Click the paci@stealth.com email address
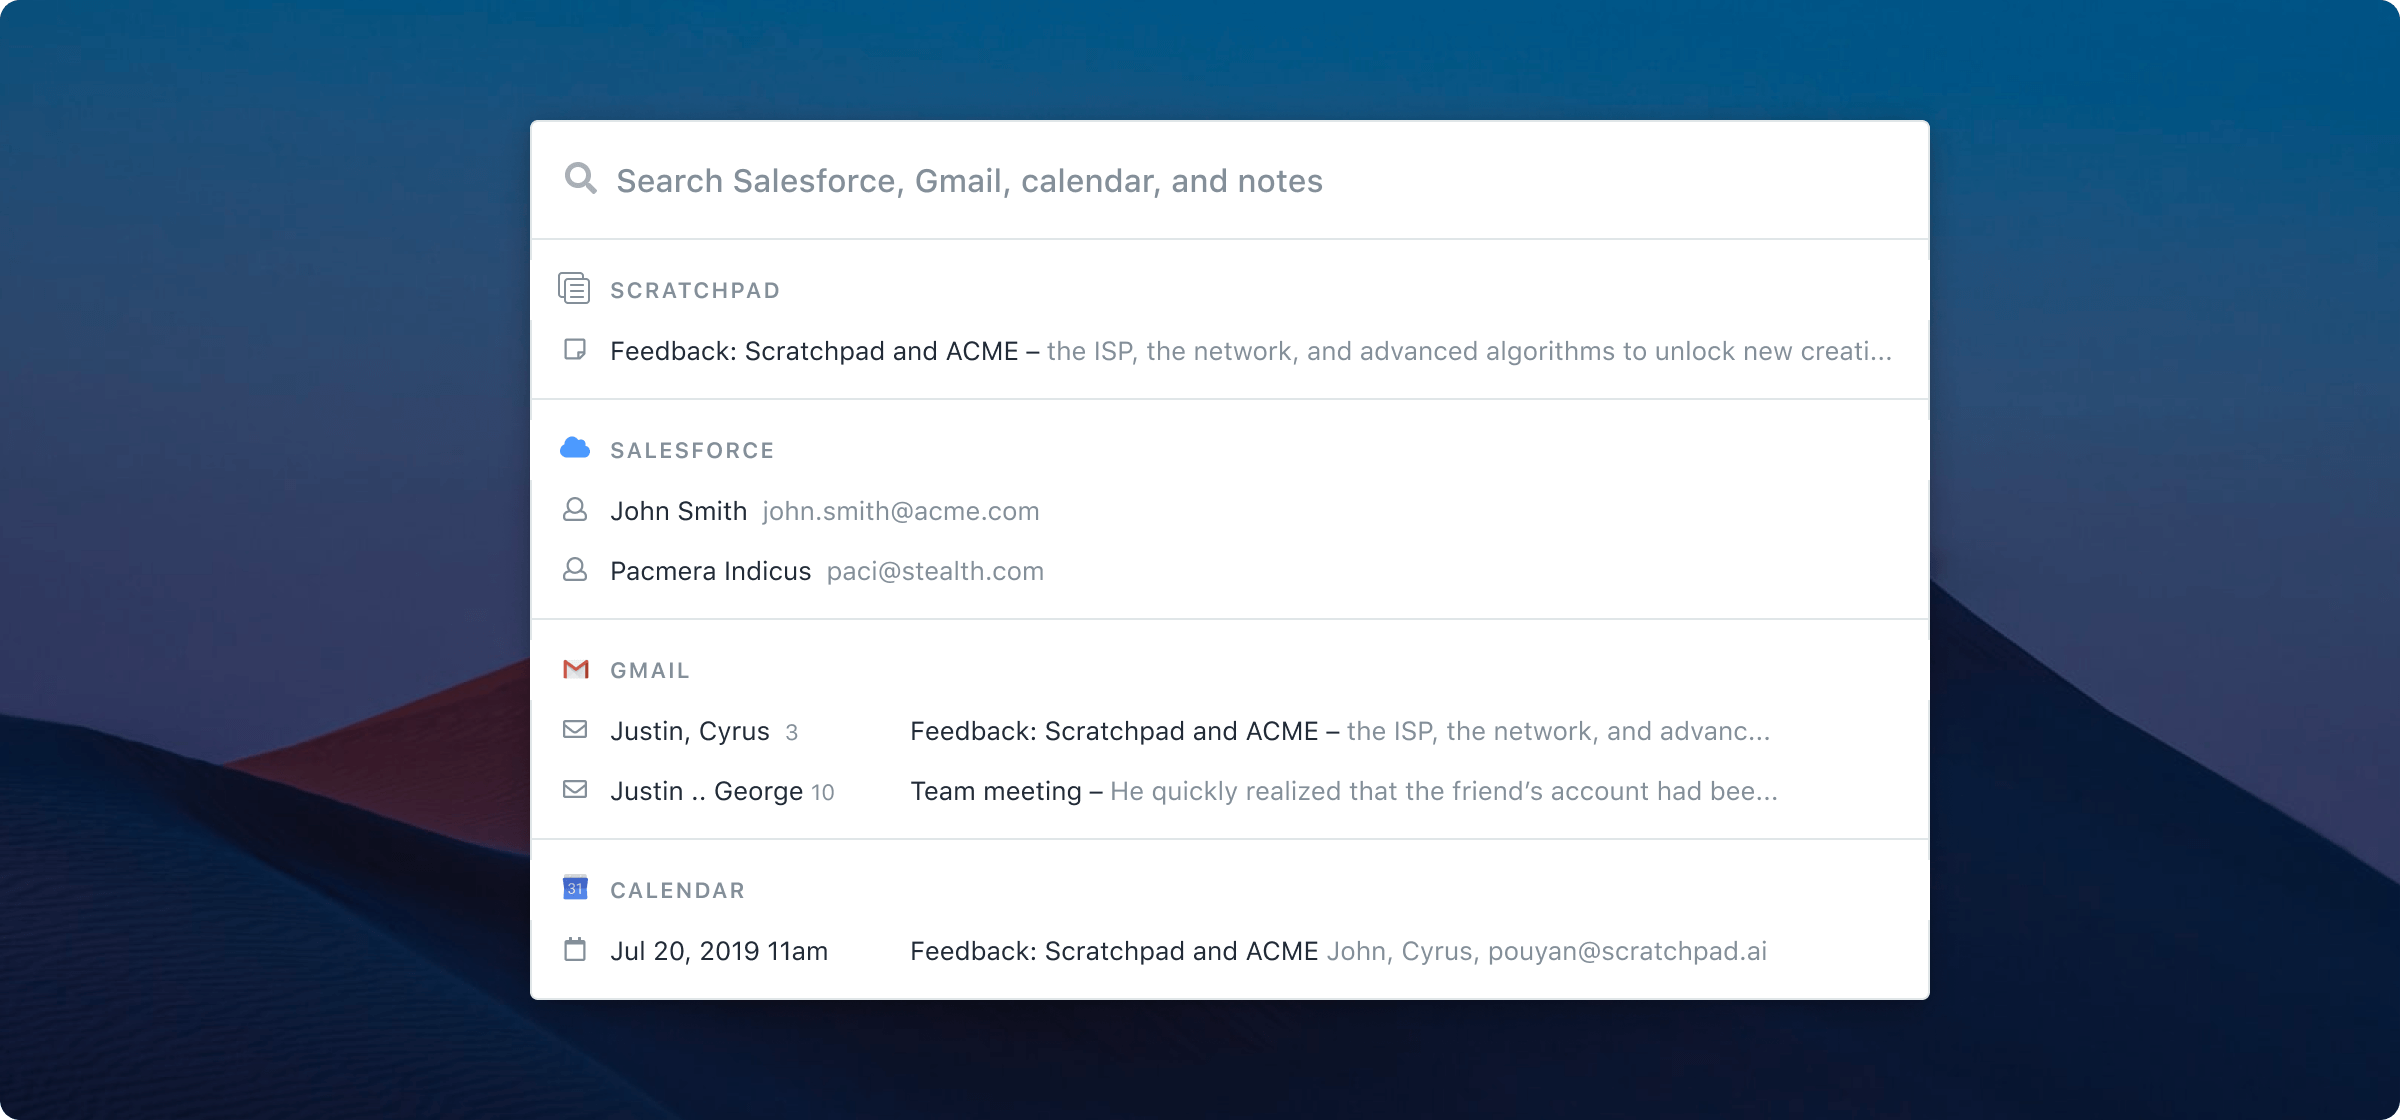The height and width of the screenshot is (1120, 2400). (x=935, y=571)
